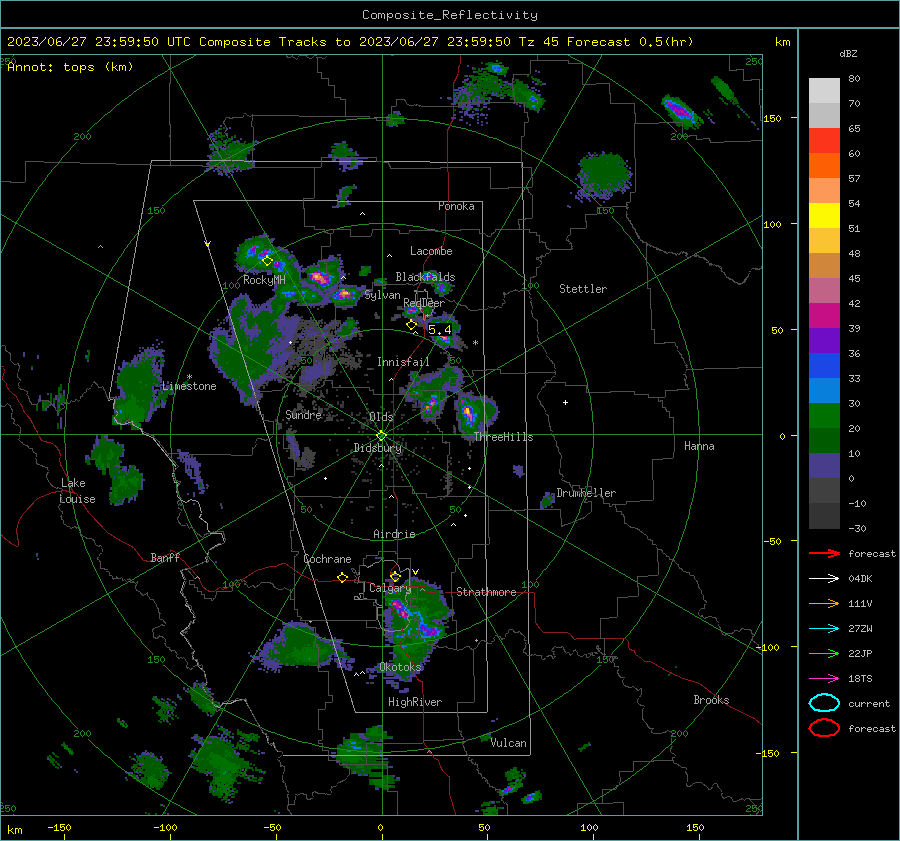
Task: Click the Lake Louise label
Action: 77,491
